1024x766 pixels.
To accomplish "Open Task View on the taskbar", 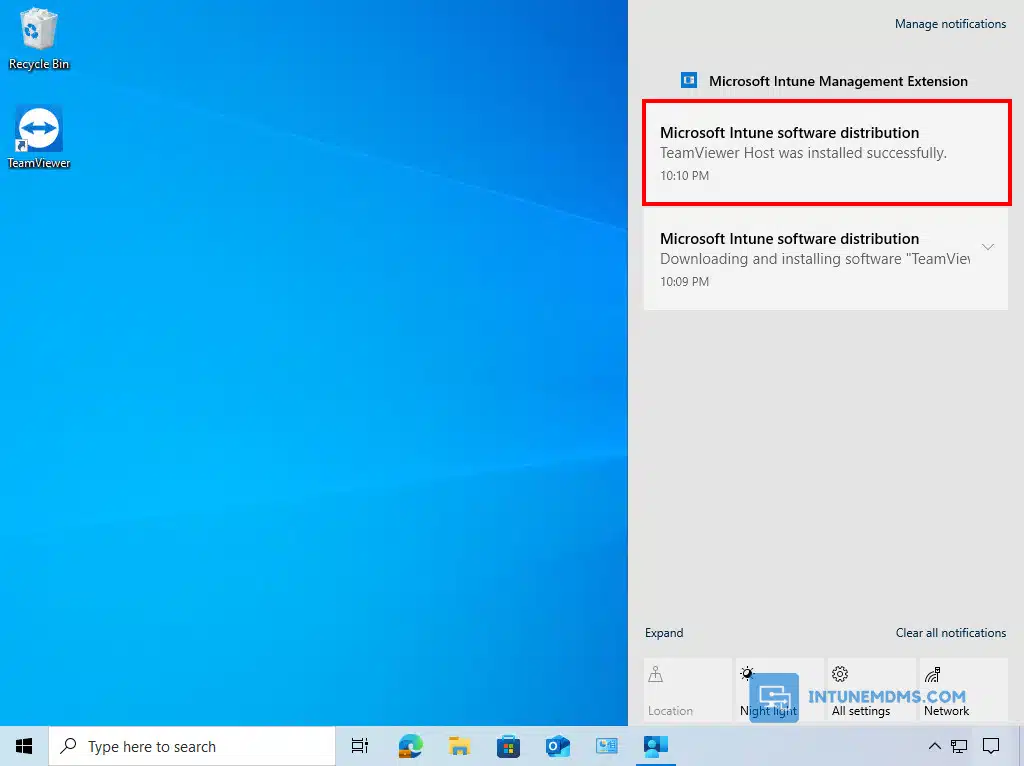I will pos(360,746).
